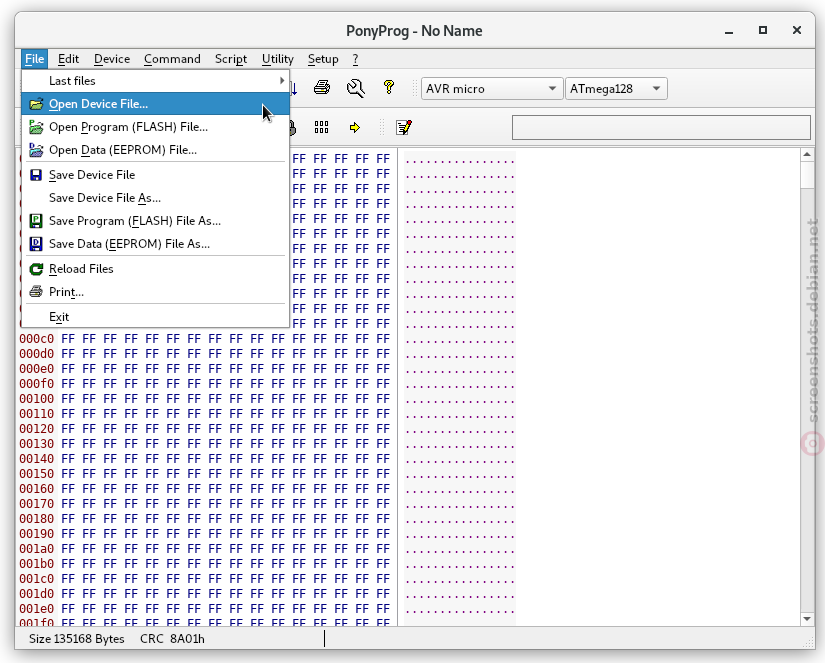Click the icon beside Open Data (EEPROM) File

tap(36, 150)
